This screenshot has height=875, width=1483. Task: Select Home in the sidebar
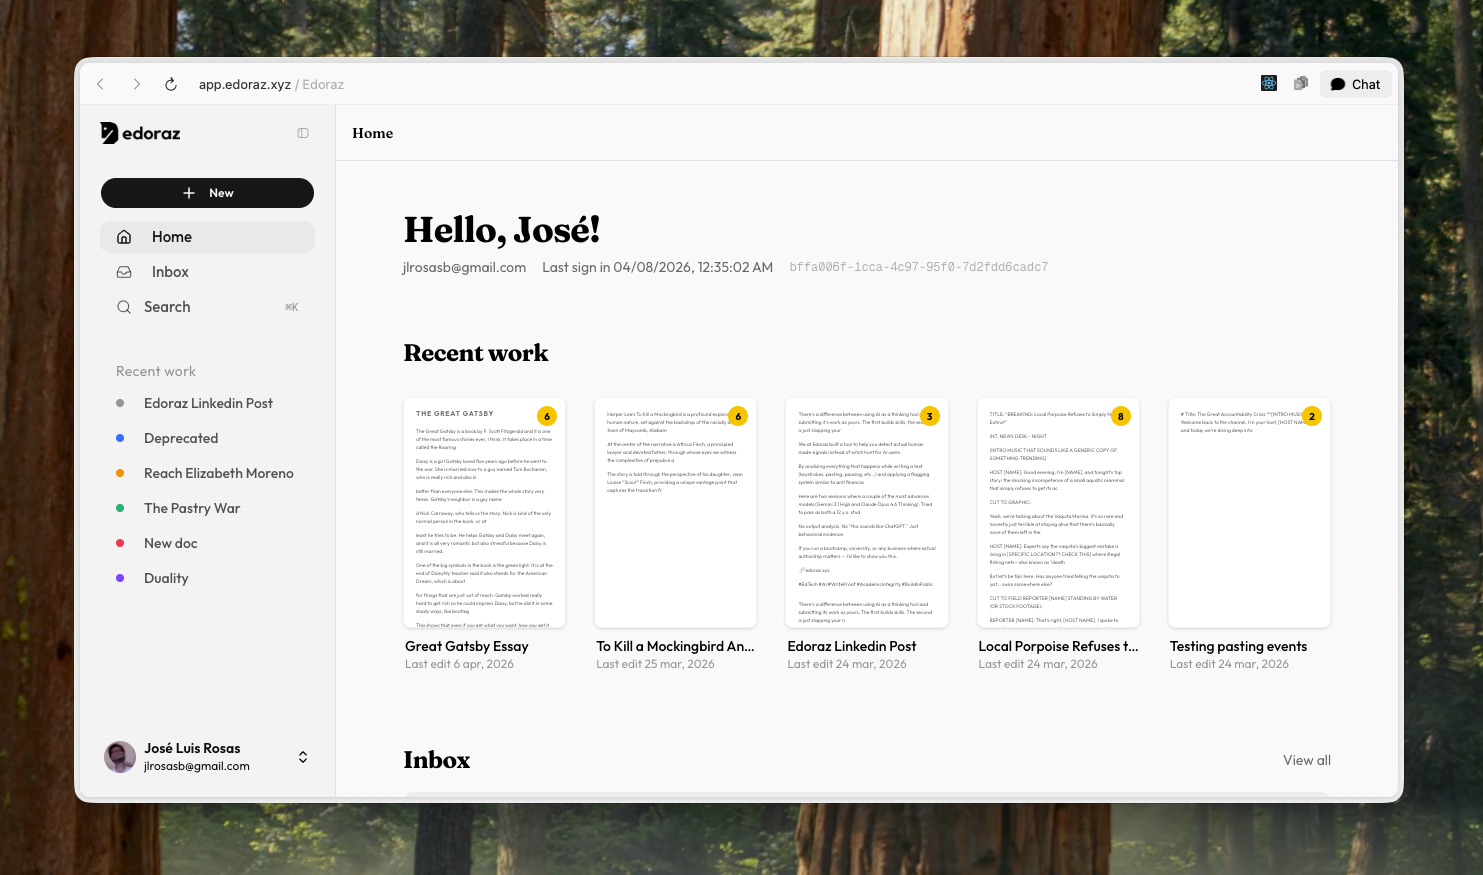(x=207, y=237)
